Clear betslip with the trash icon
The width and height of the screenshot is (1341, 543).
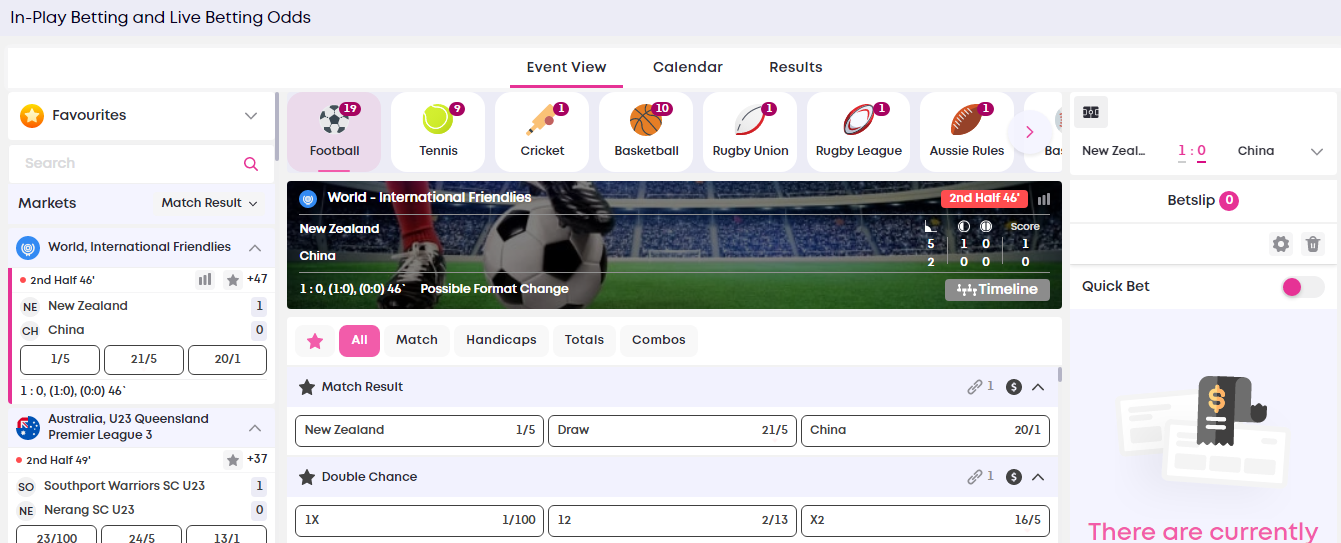tap(1314, 244)
